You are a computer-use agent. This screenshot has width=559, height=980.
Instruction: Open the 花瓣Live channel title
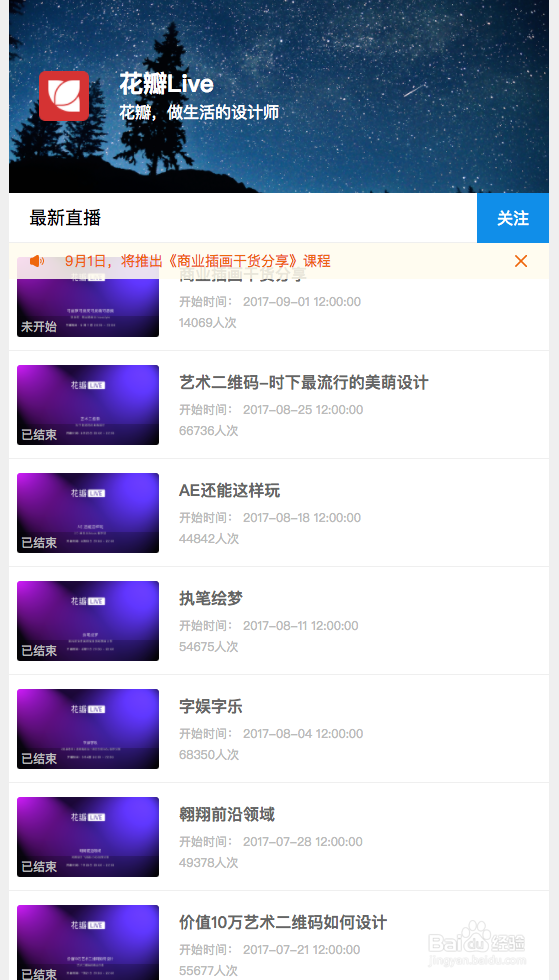pos(166,84)
